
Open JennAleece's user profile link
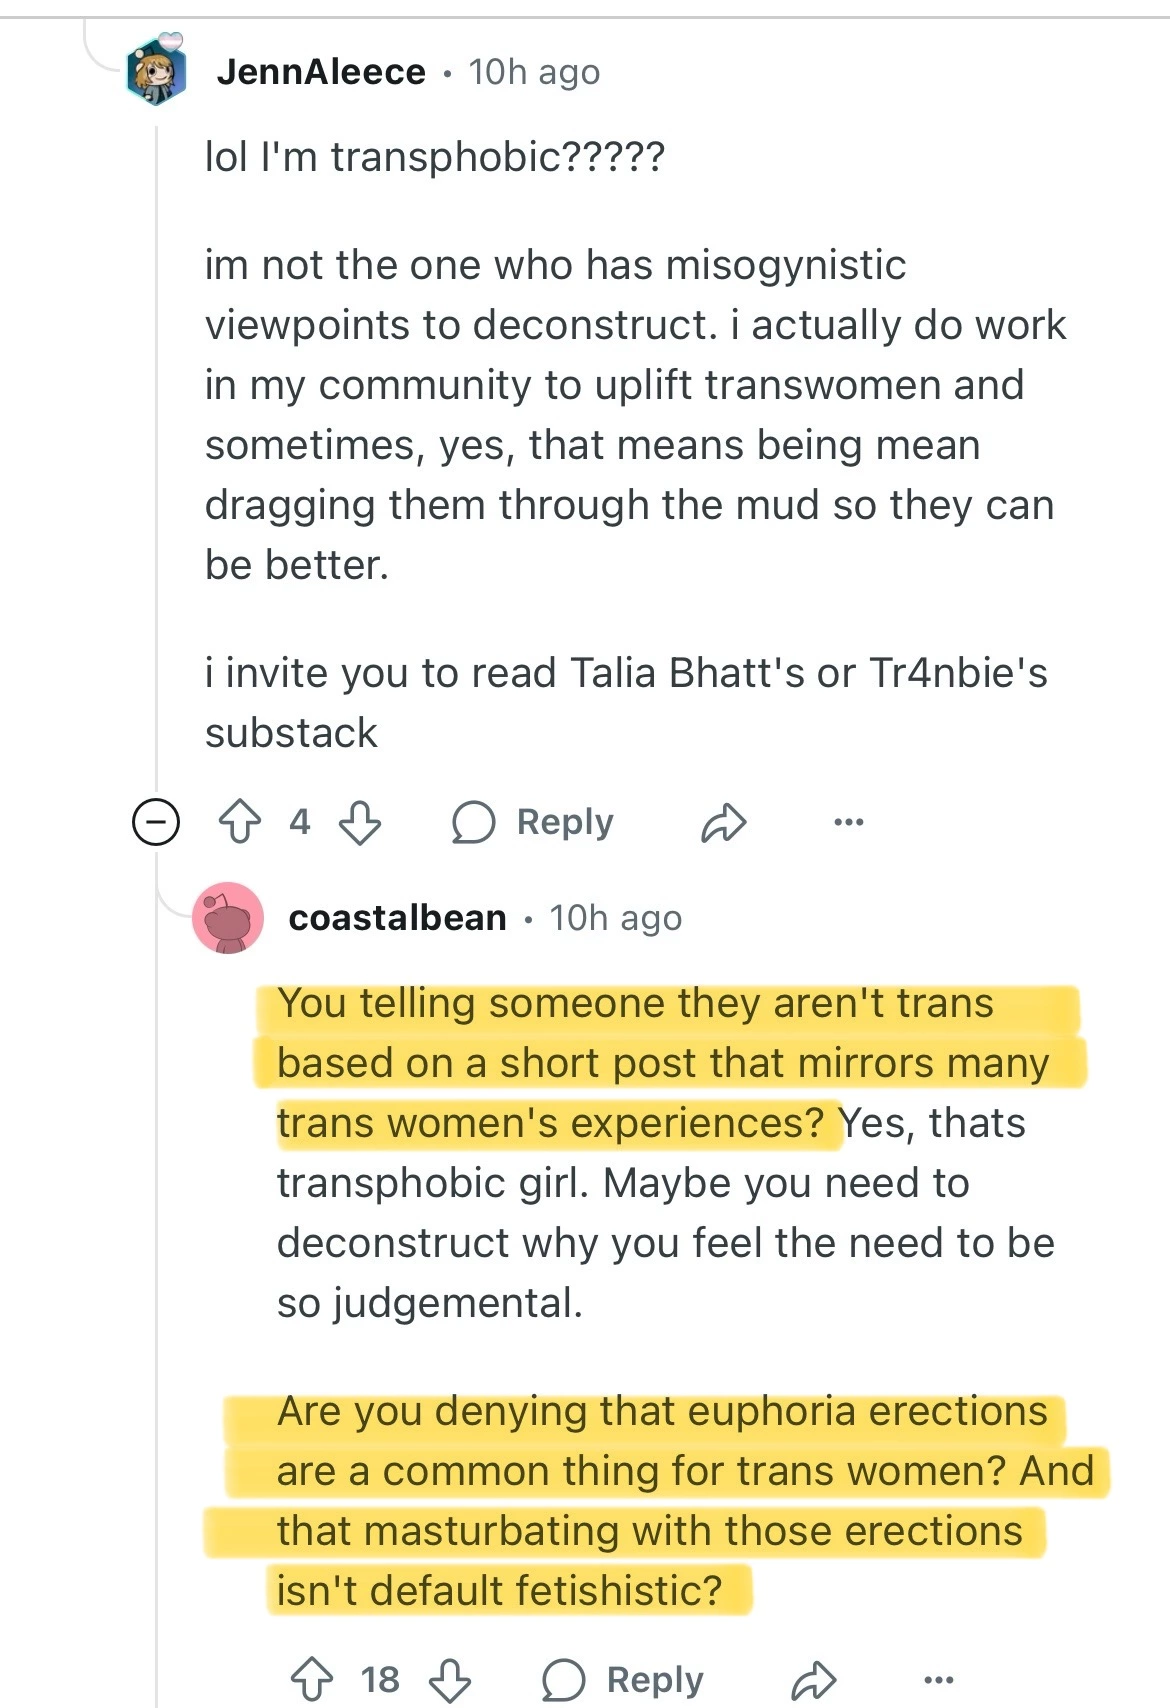(x=321, y=72)
